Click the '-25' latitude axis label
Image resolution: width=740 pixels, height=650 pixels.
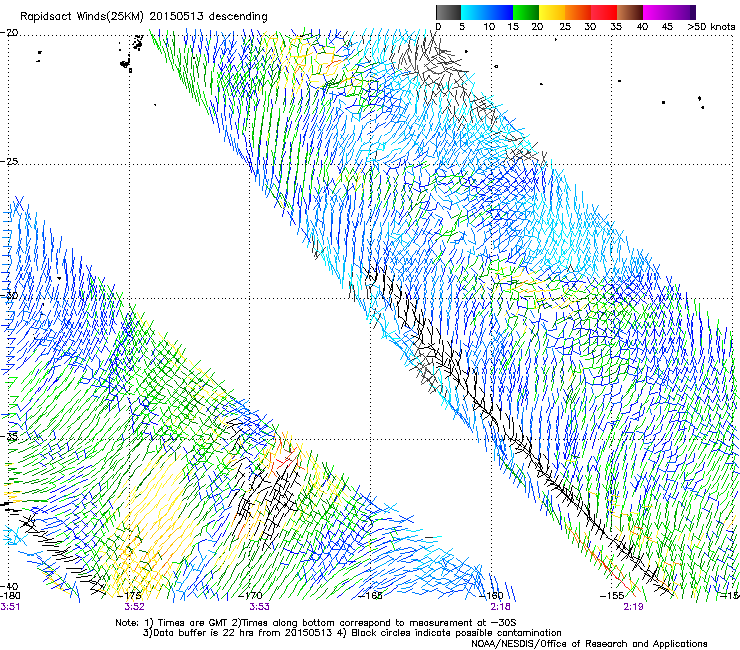(x=10, y=161)
